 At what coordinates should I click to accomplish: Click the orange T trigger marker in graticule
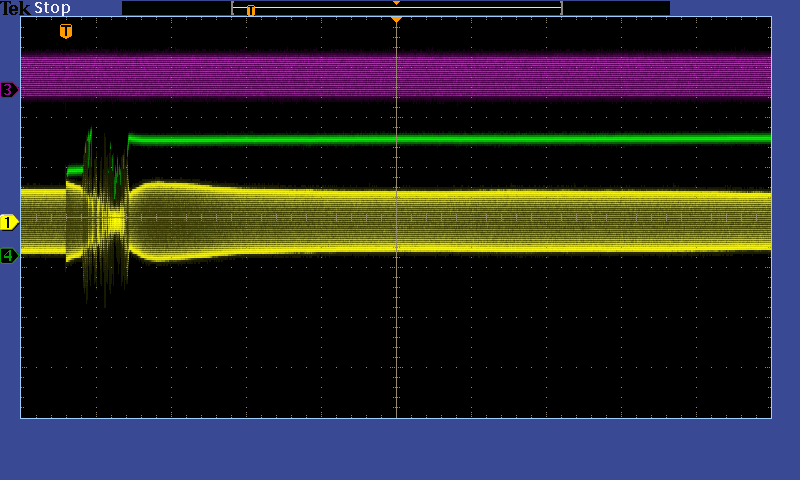66,31
